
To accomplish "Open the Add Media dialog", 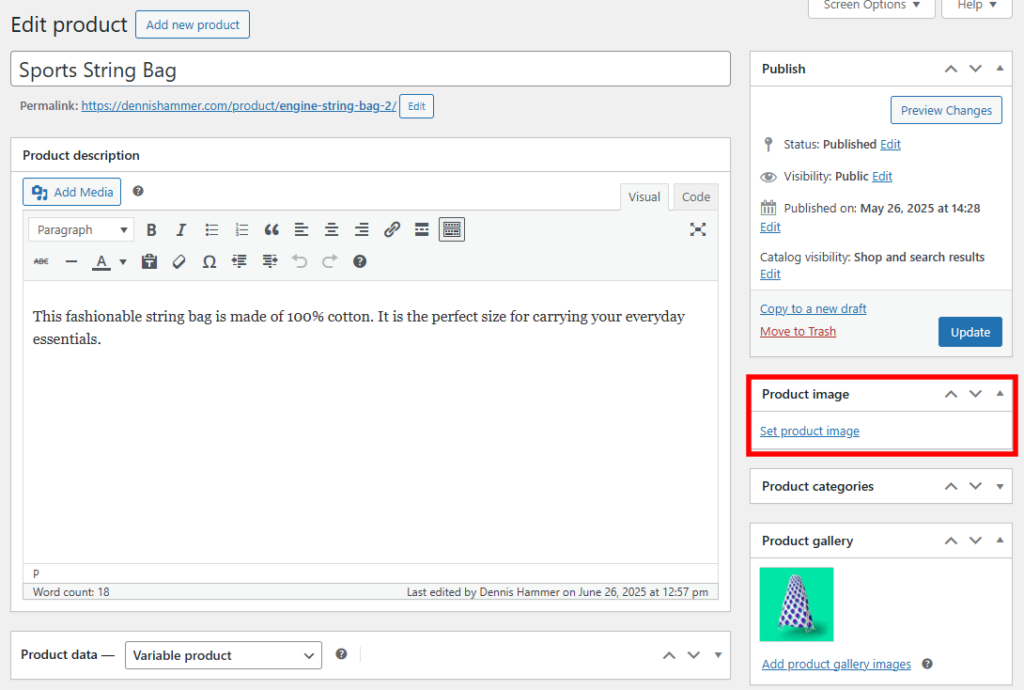I will point(71,191).
